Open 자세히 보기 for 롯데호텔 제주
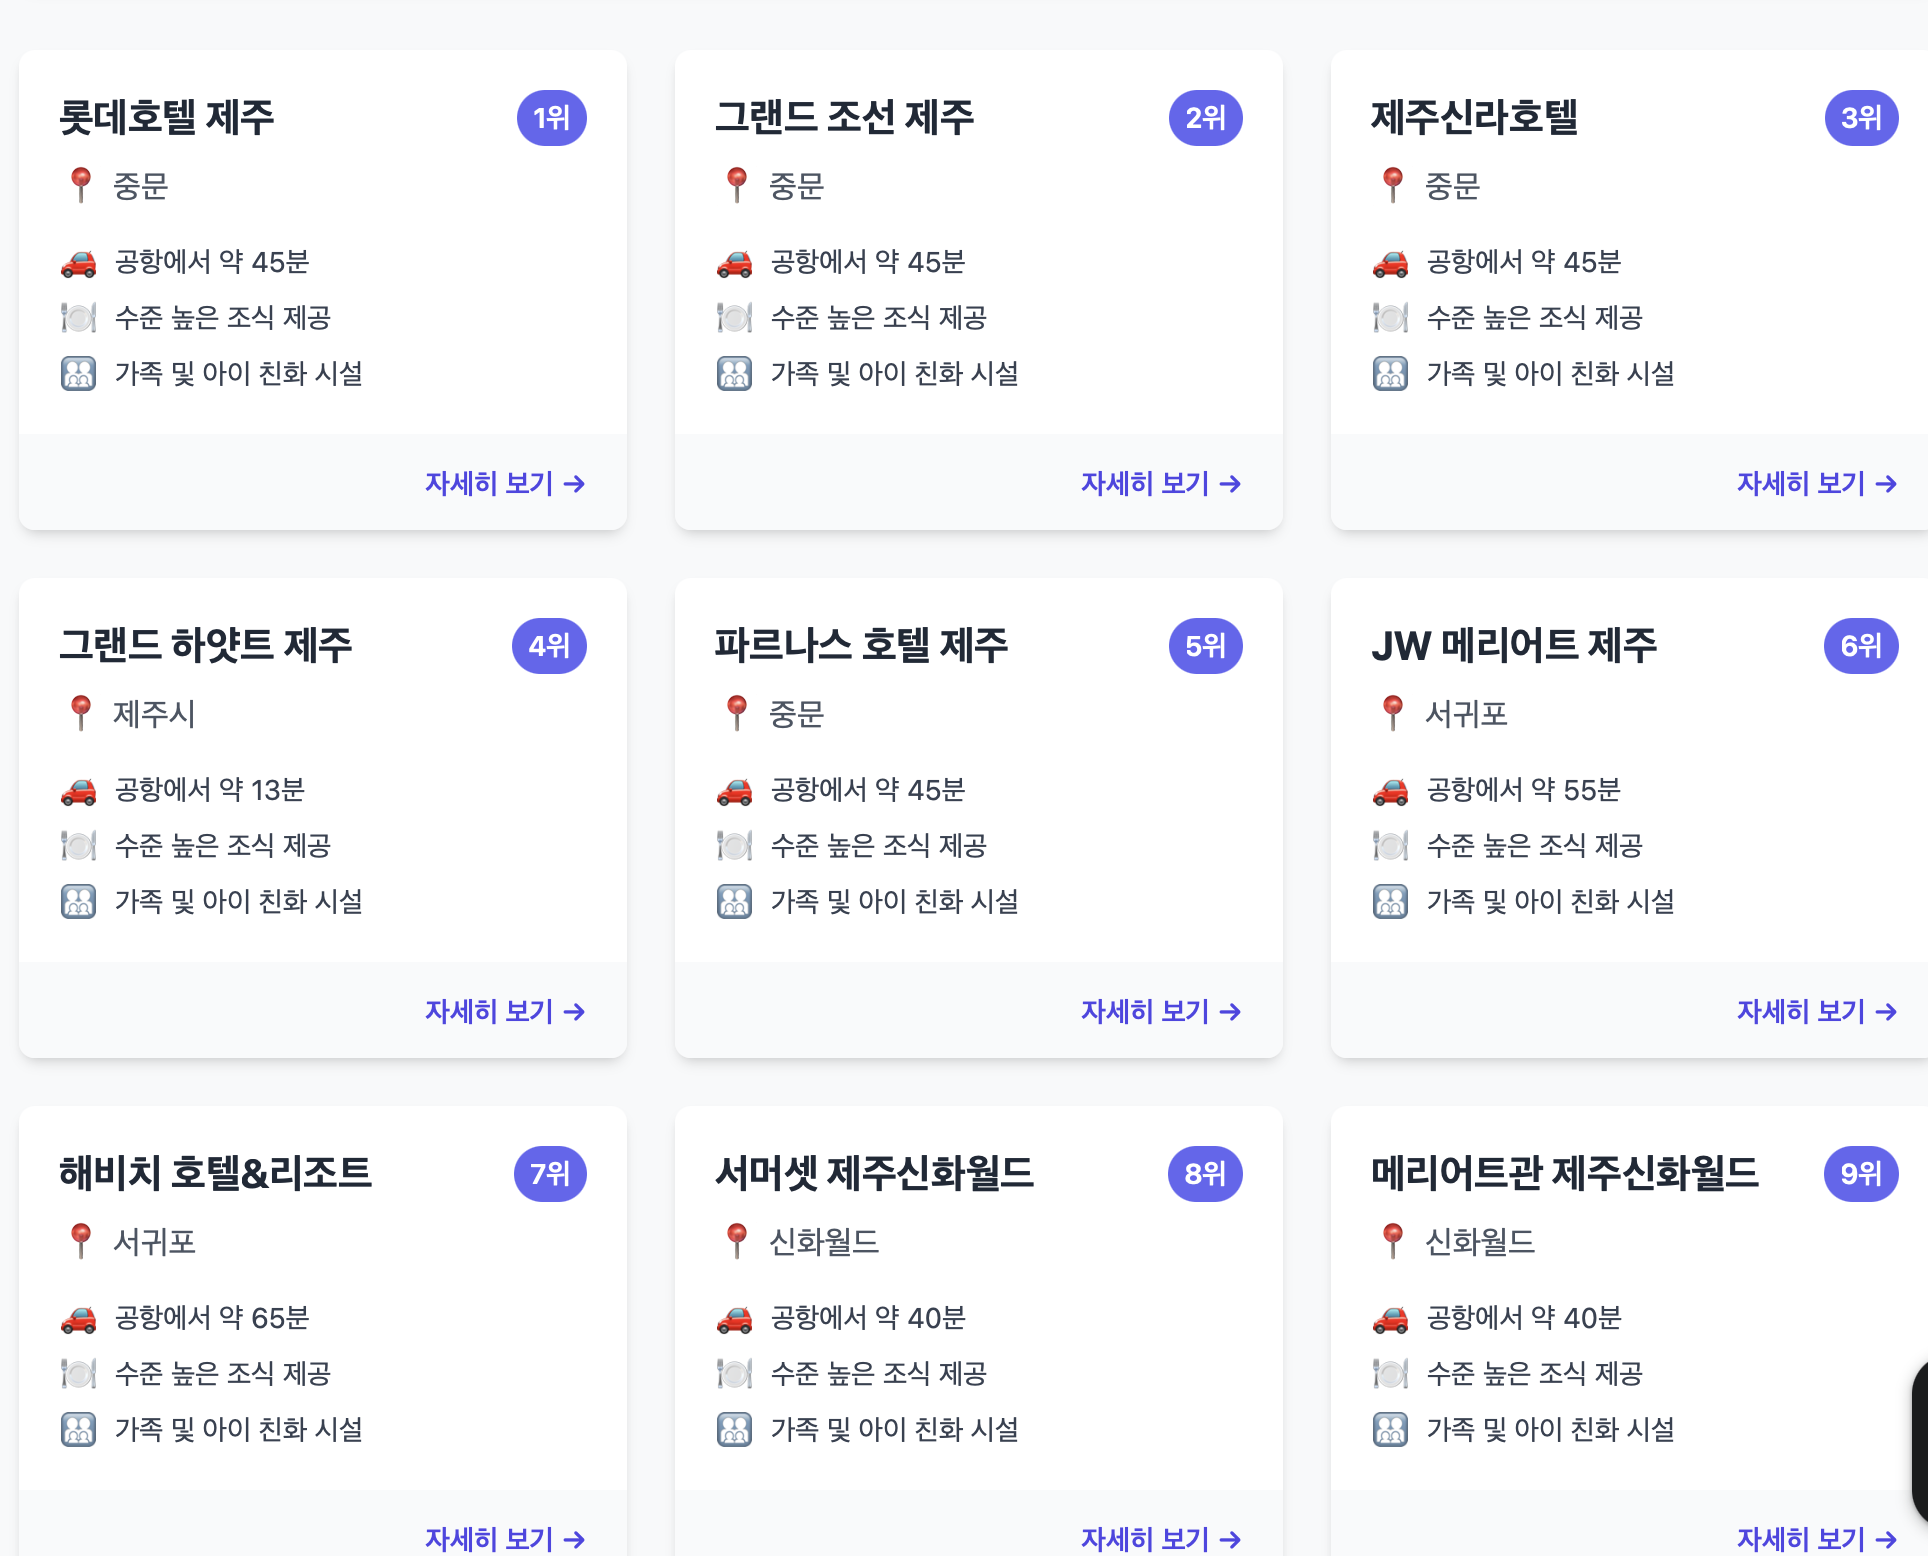Image resolution: width=1928 pixels, height=1556 pixels. (504, 484)
